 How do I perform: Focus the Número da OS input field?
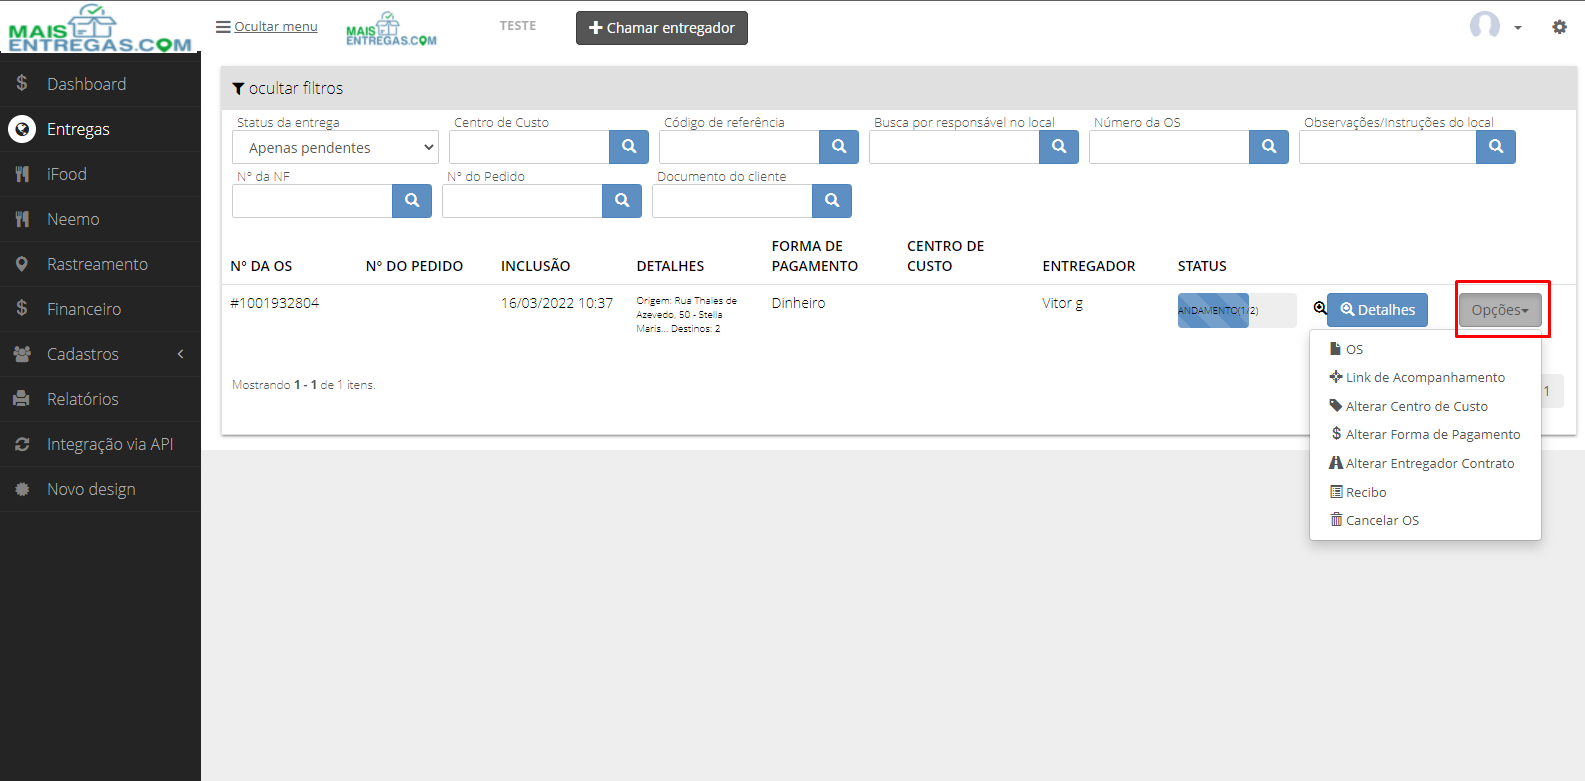[1169, 147]
